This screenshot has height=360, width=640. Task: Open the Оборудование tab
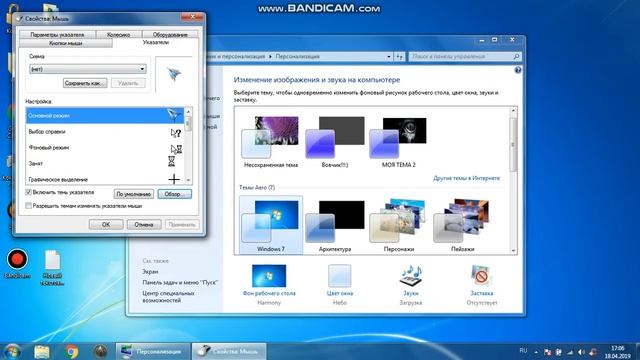(170, 35)
